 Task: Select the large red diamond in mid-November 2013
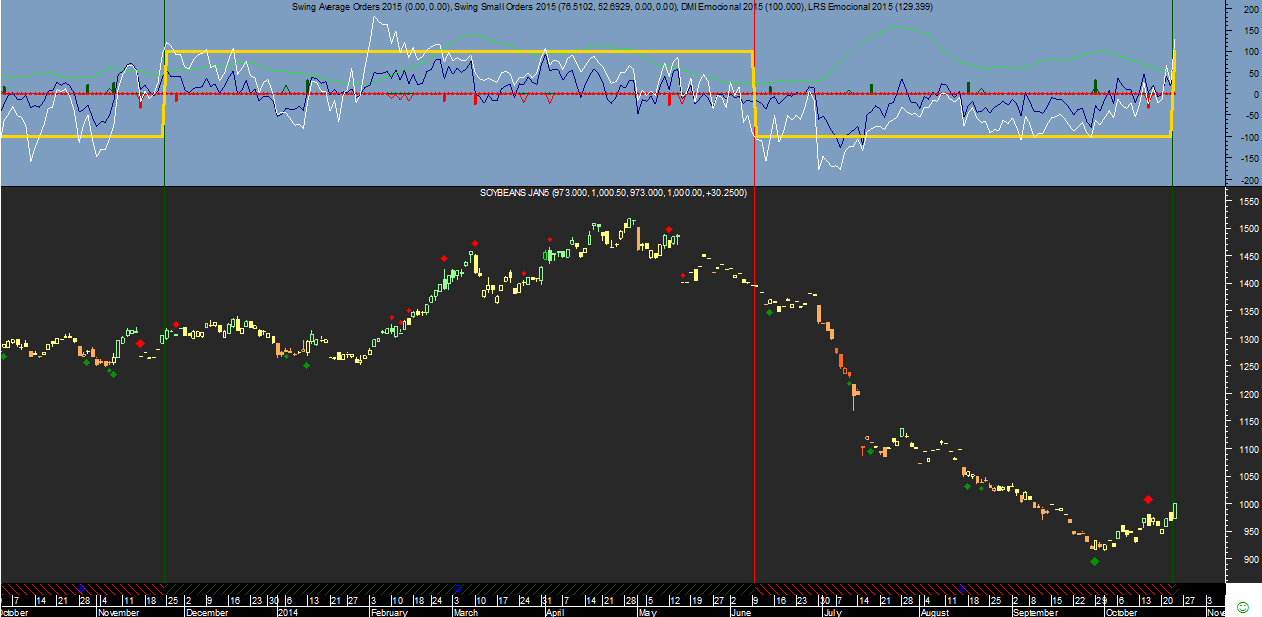click(140, 343)
